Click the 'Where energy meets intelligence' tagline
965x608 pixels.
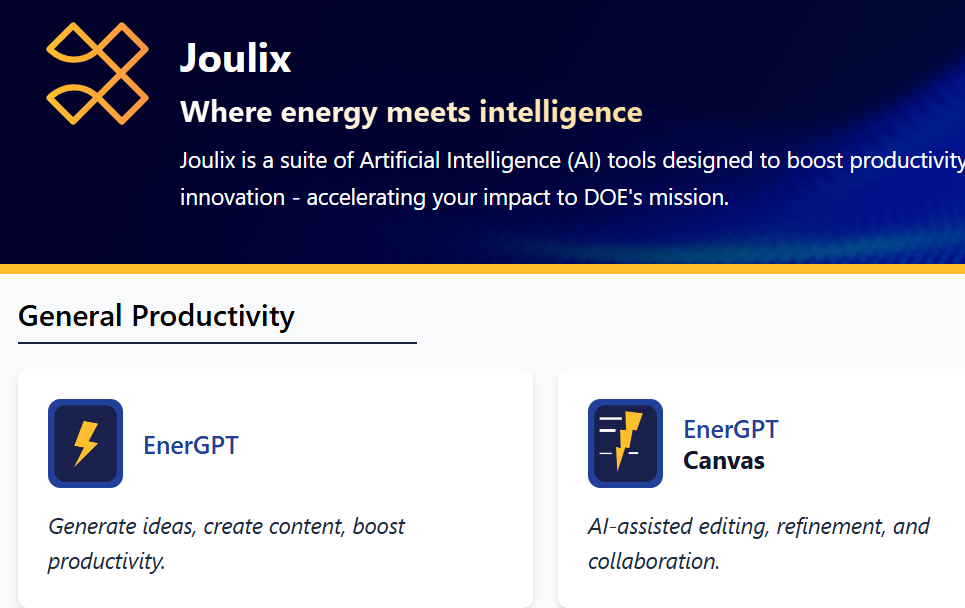(411, 111)
